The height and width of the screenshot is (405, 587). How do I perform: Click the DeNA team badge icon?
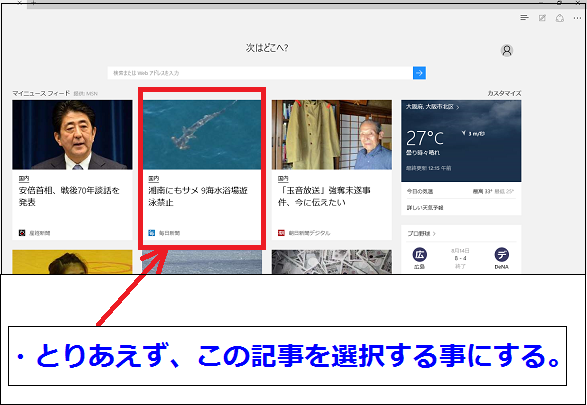pos(501,255)
